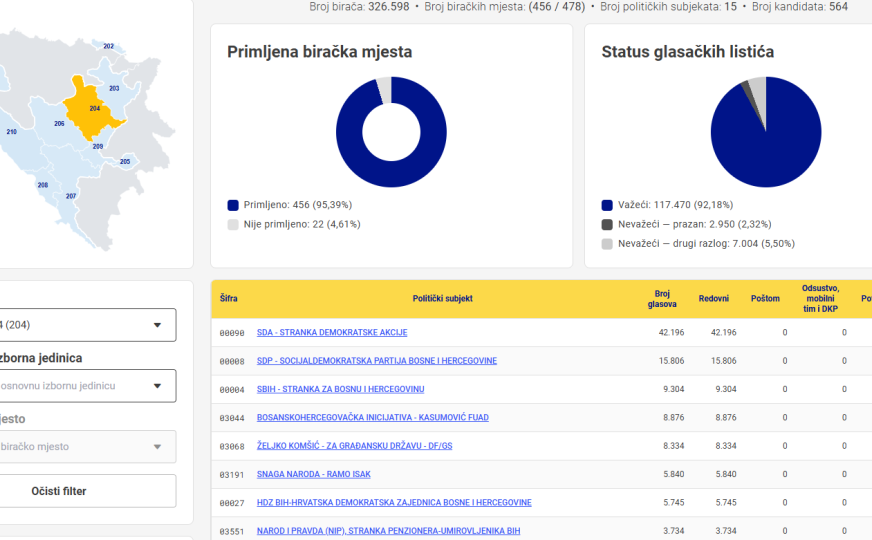Image resolution: width=872 pixels, height=540 pixels.
Task: Click the Broj birača 326.598 text
Action: pos(359,7)
